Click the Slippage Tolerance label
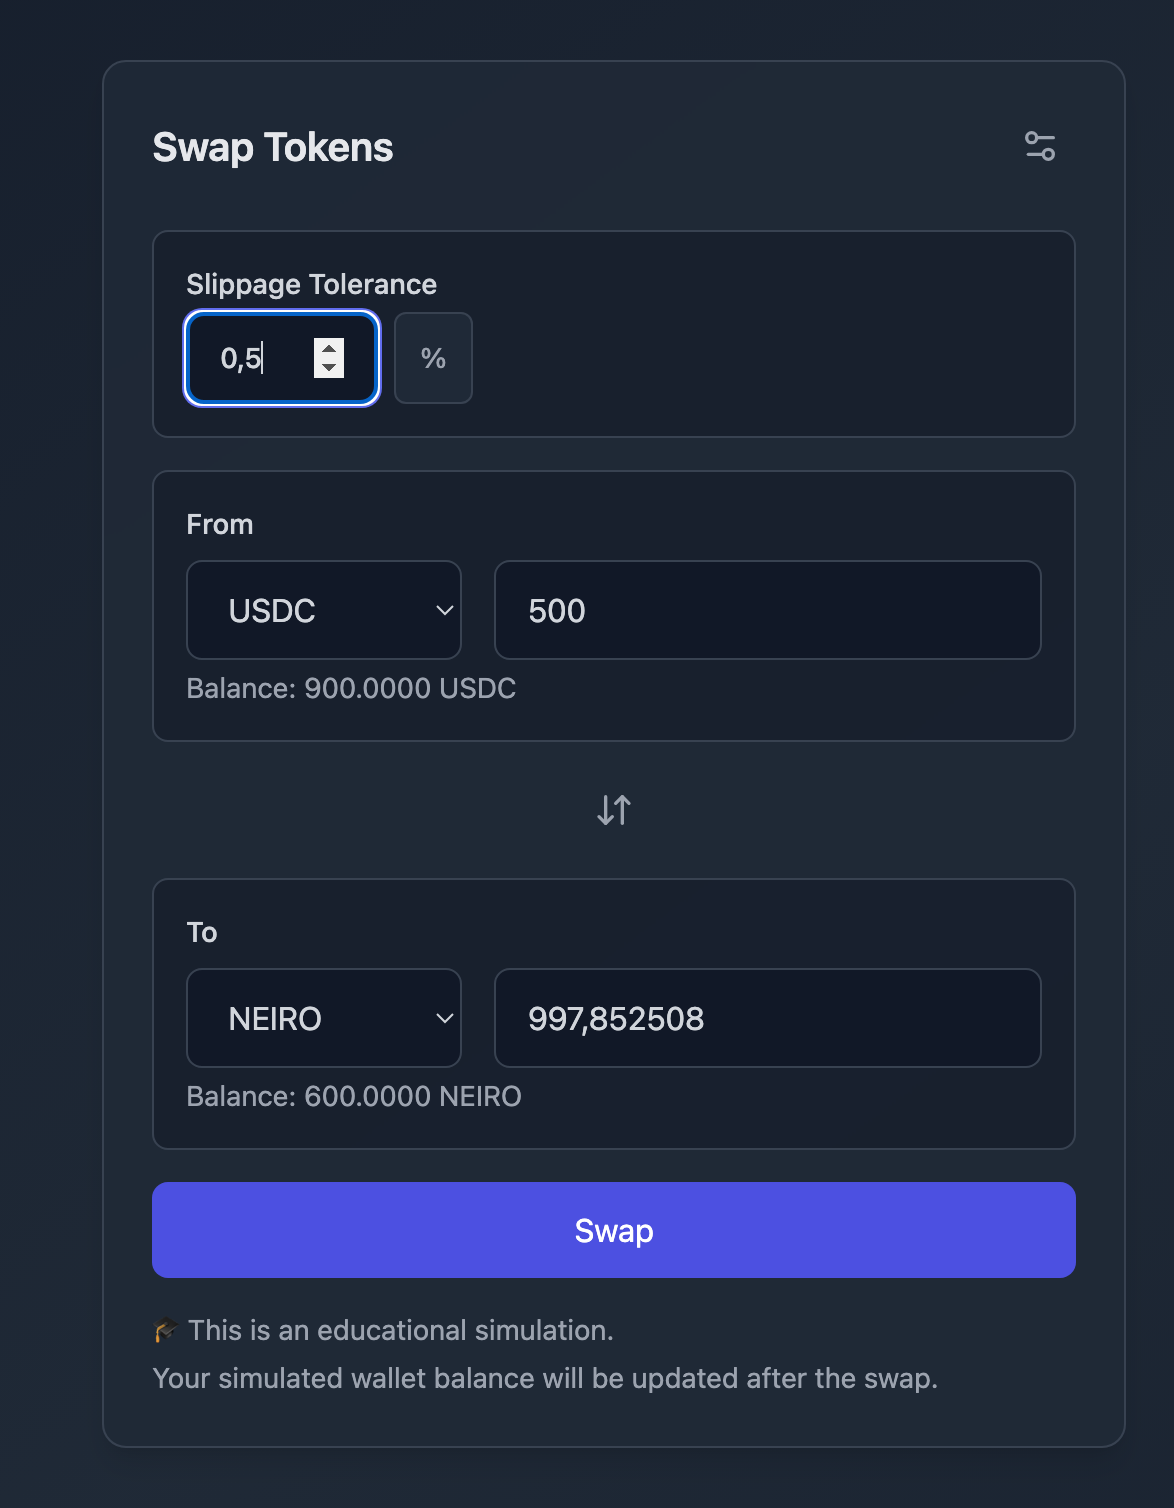This screenshot has height=1508, width=1174. 311,285
